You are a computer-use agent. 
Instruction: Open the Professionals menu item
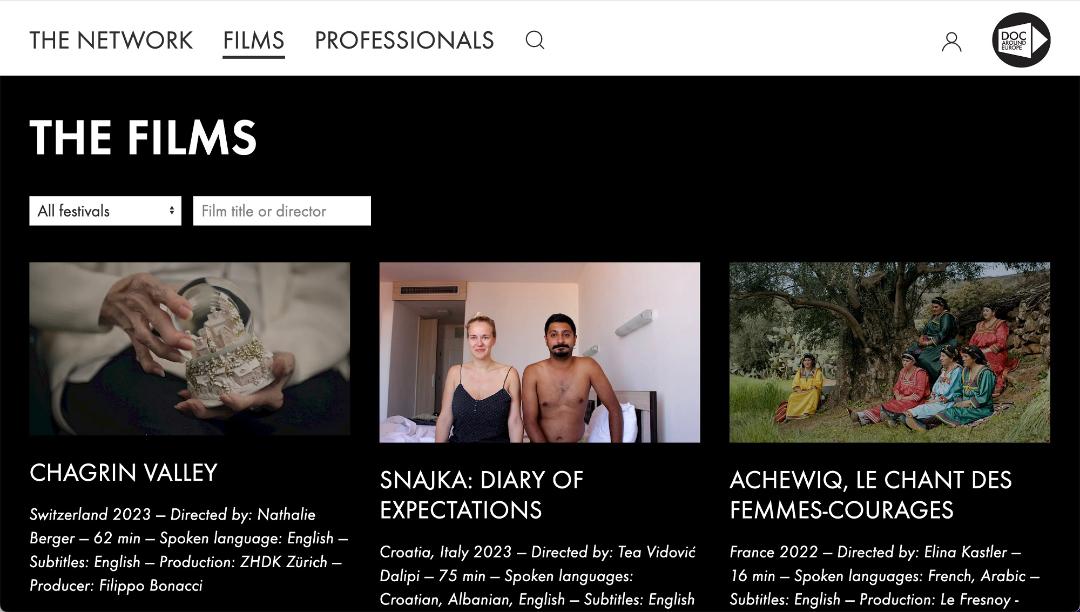[x=404, y=41]
